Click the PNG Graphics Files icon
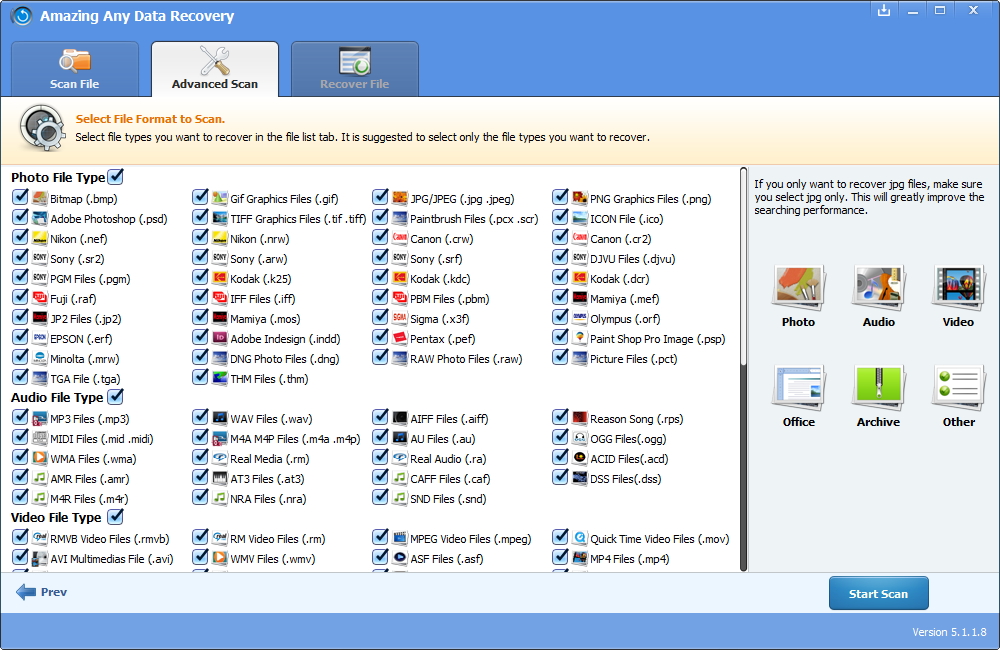Image resolution: width=1000 pixels, height=650 pixels. point(580,198)
